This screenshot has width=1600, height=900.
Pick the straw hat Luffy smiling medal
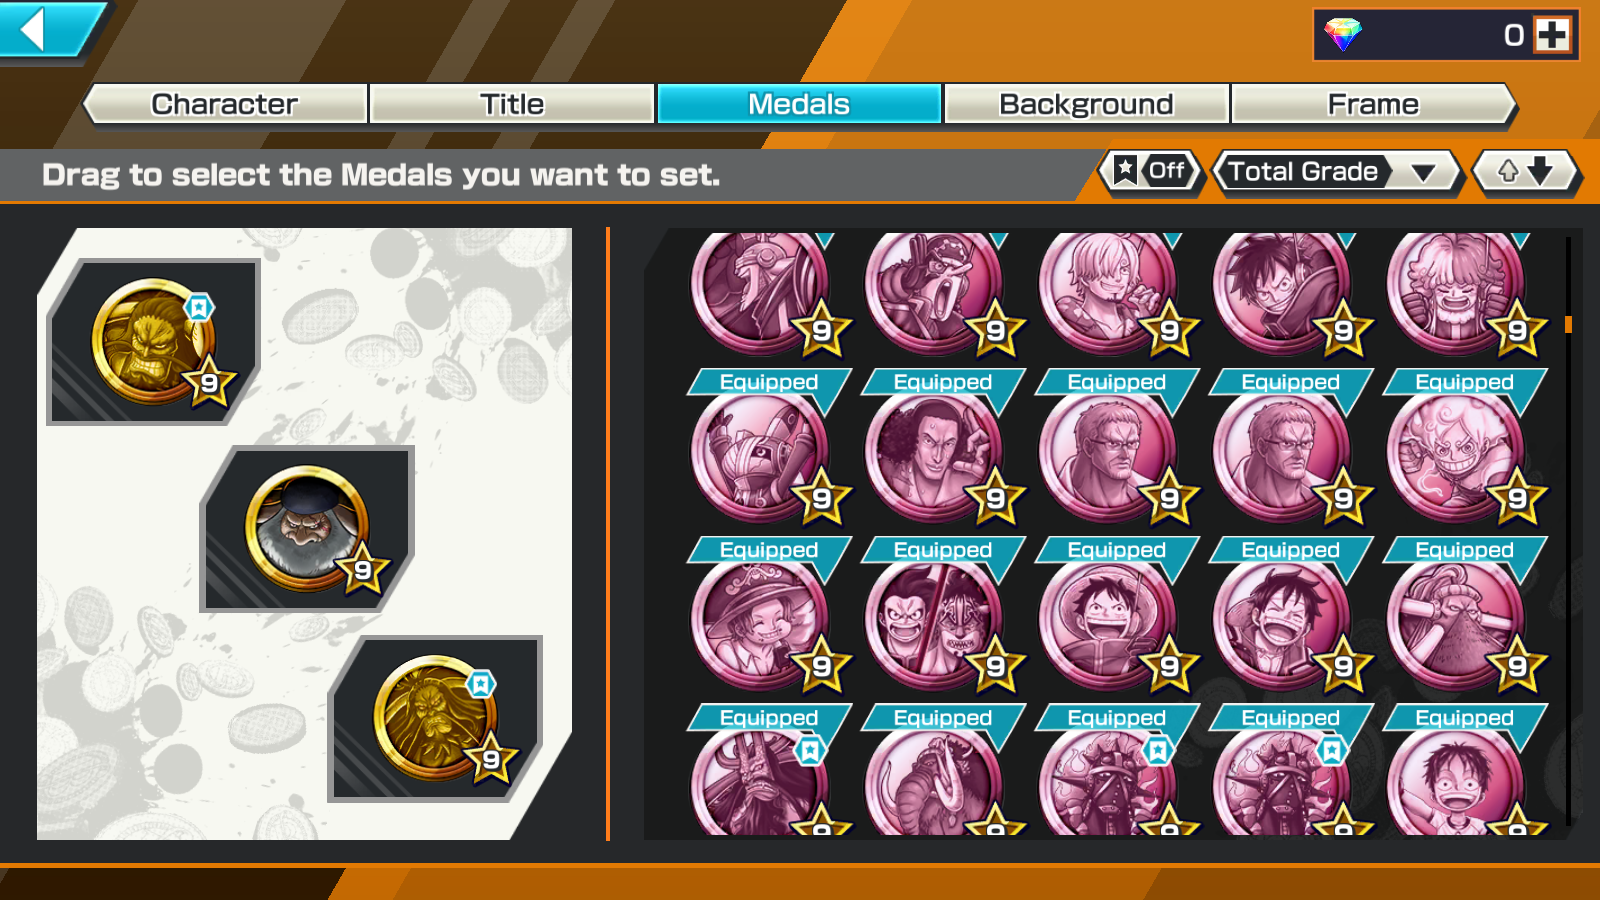[x=1108, y=625]
